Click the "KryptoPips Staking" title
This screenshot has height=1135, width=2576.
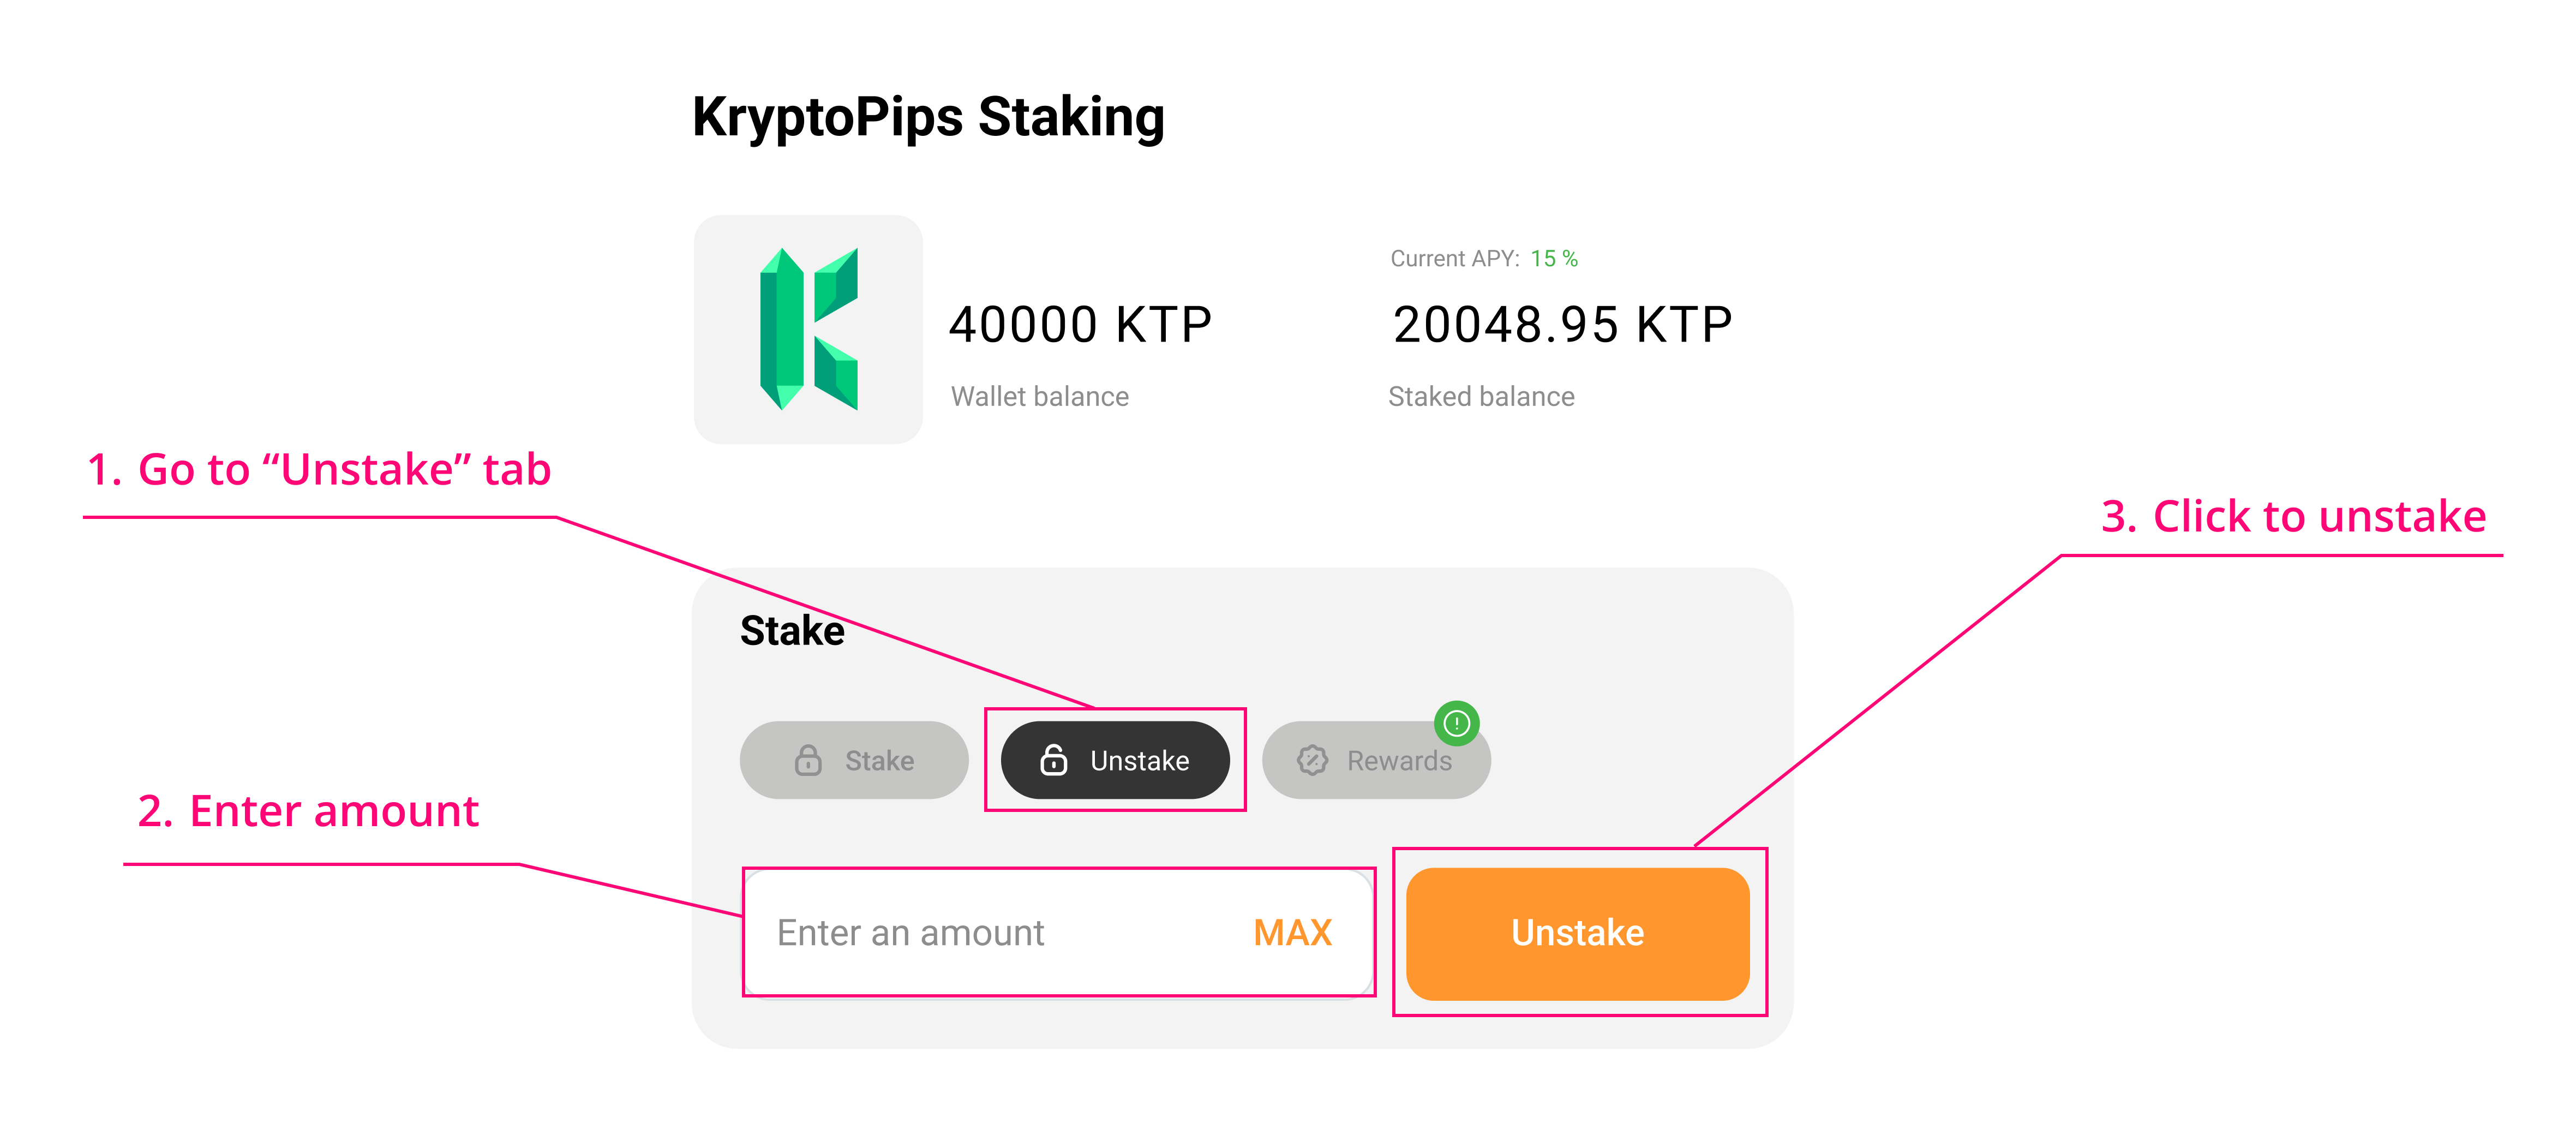[928, 117]
